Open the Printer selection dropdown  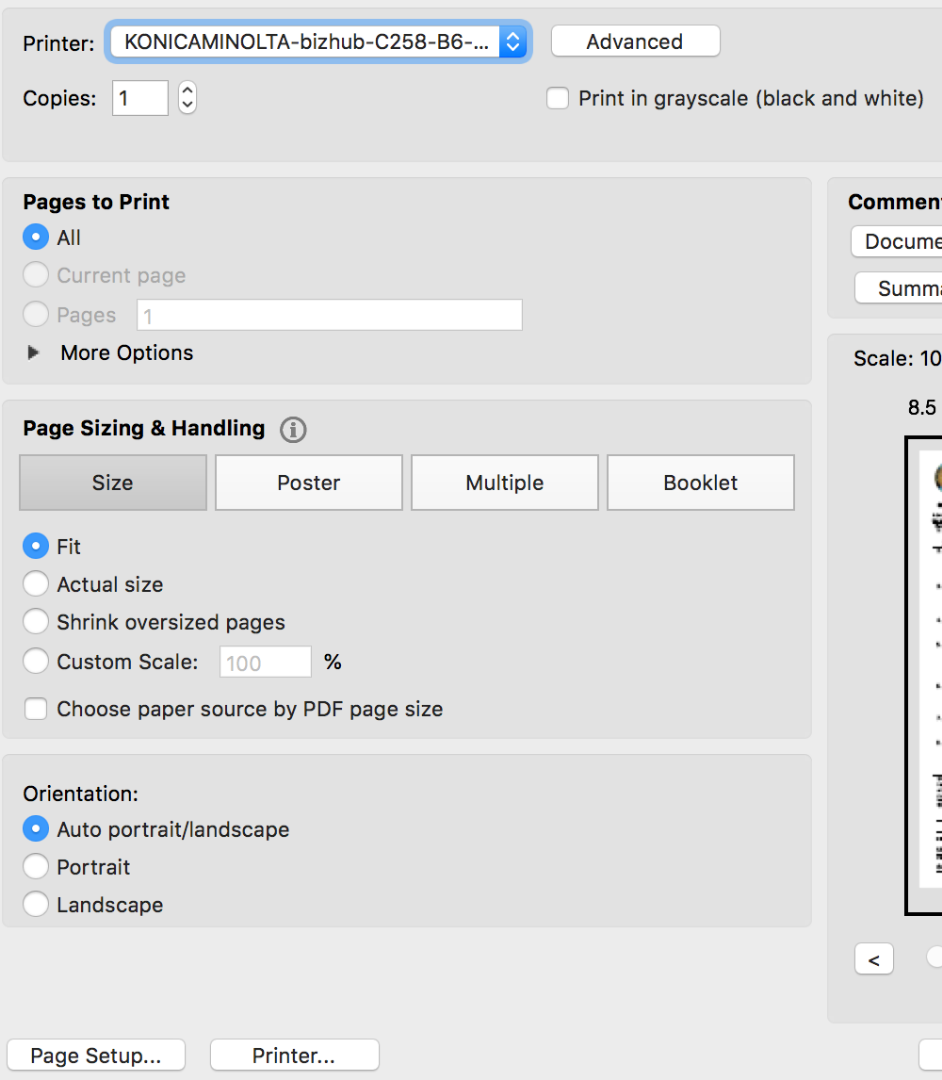coord(318,42)
